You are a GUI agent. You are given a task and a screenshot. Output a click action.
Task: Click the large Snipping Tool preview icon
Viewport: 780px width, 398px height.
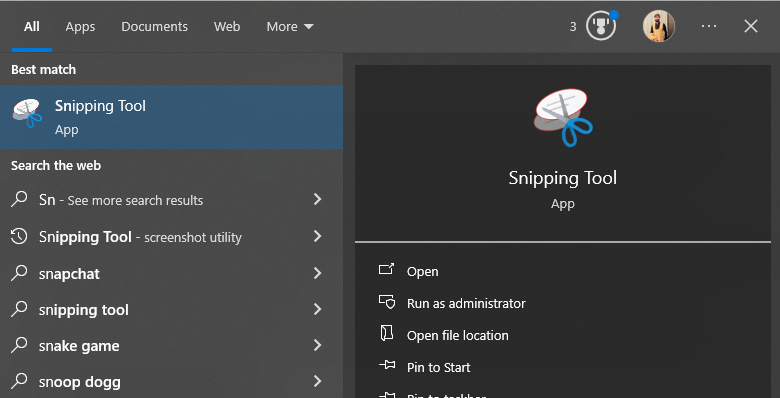point(563,117)
